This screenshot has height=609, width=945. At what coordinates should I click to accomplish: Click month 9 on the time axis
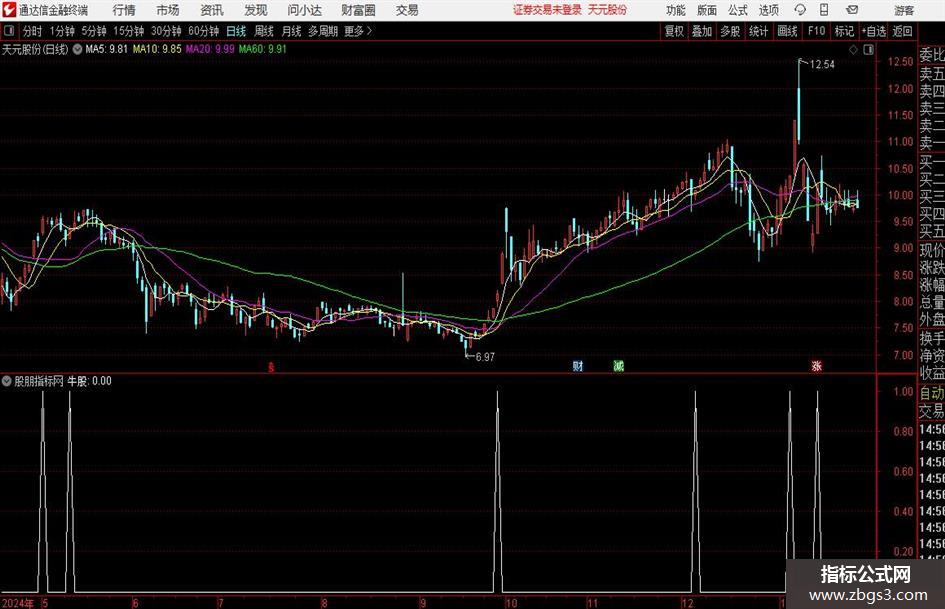point(423,603)
